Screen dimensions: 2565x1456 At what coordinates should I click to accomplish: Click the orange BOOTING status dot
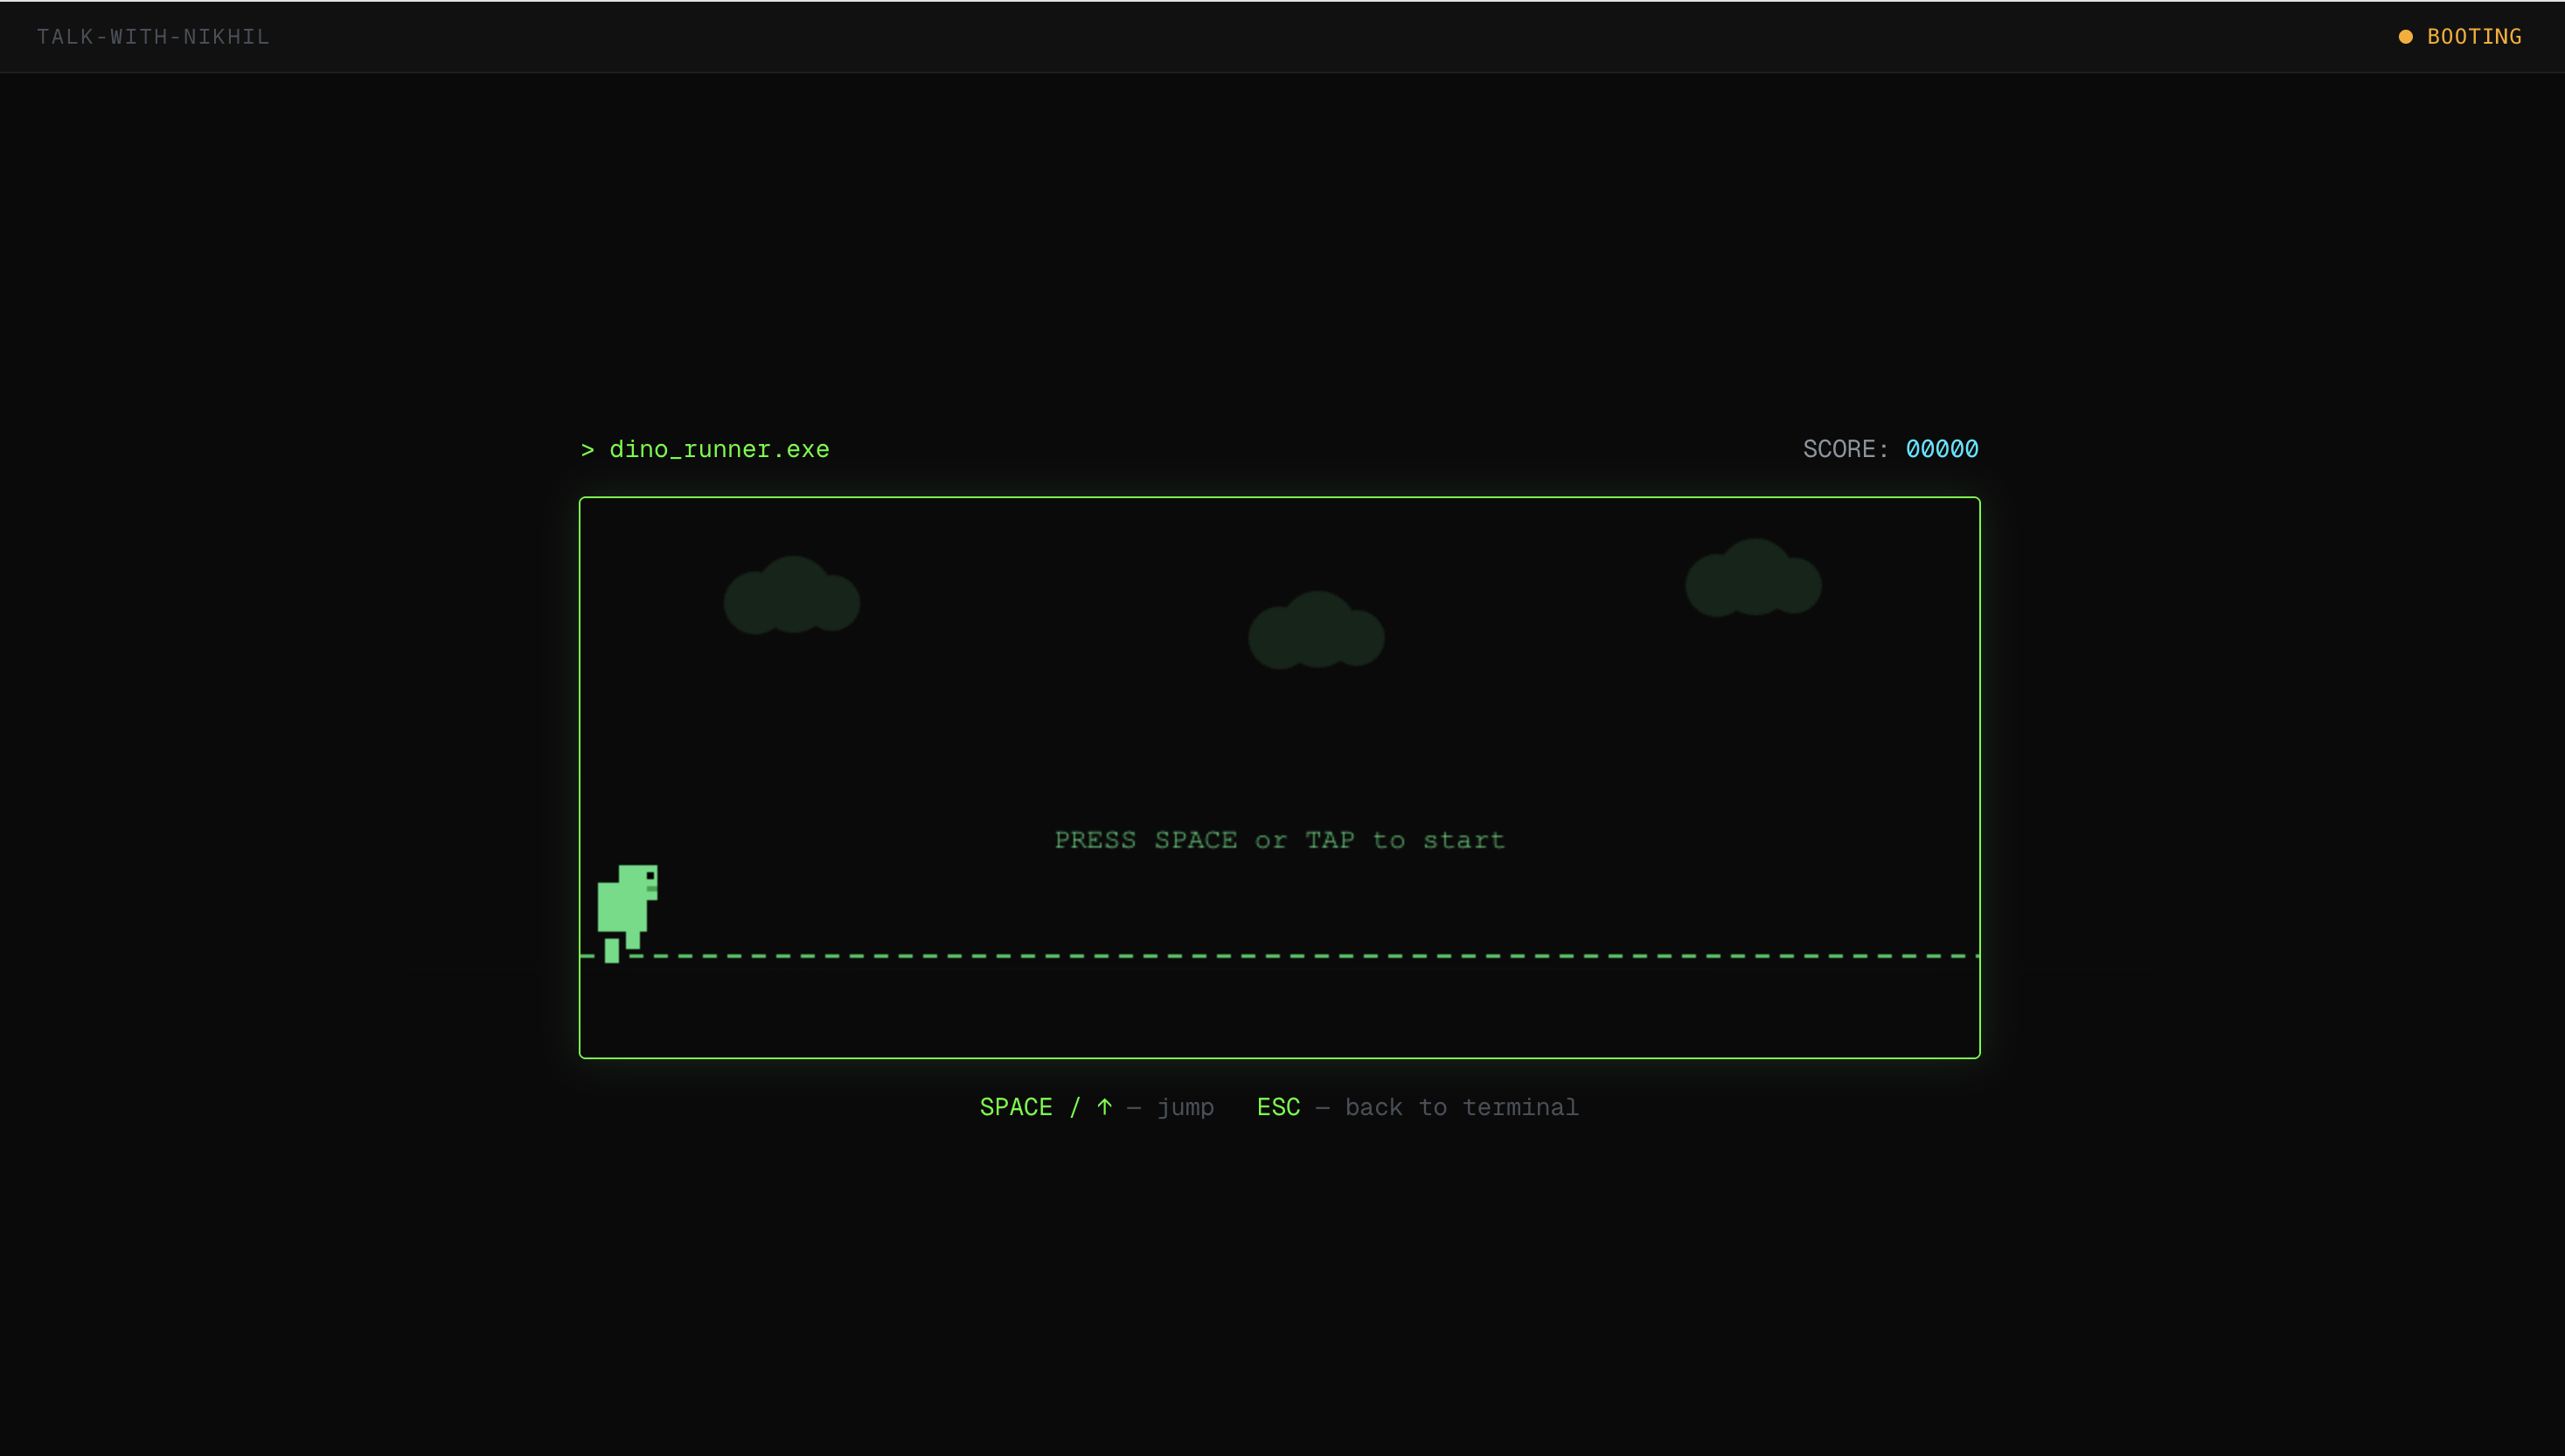pos(2405,37)
